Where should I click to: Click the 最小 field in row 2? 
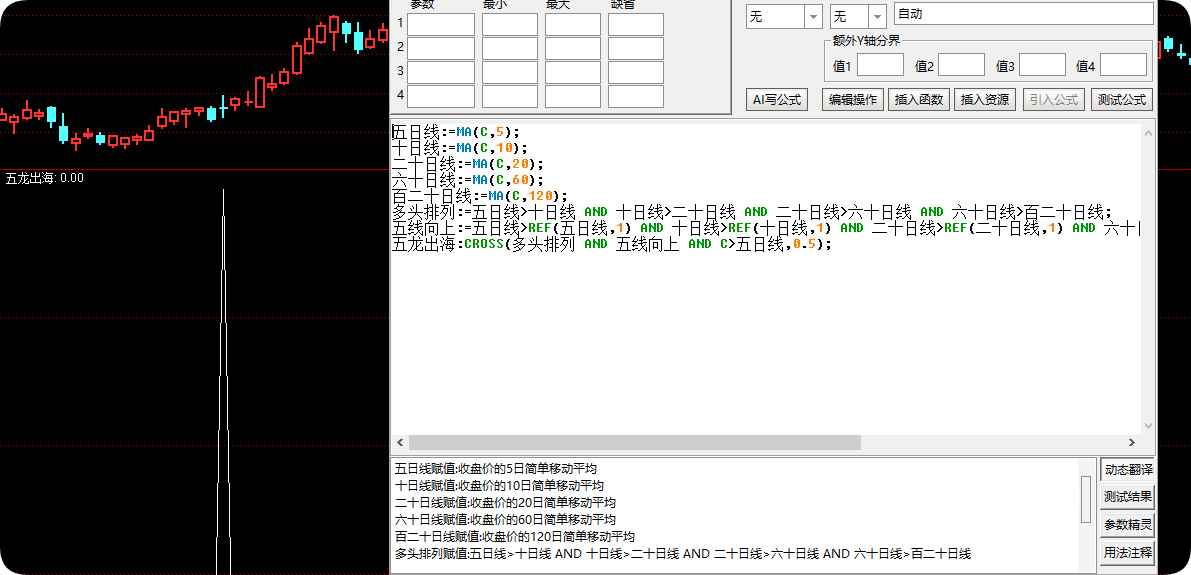tap(510, 49)
